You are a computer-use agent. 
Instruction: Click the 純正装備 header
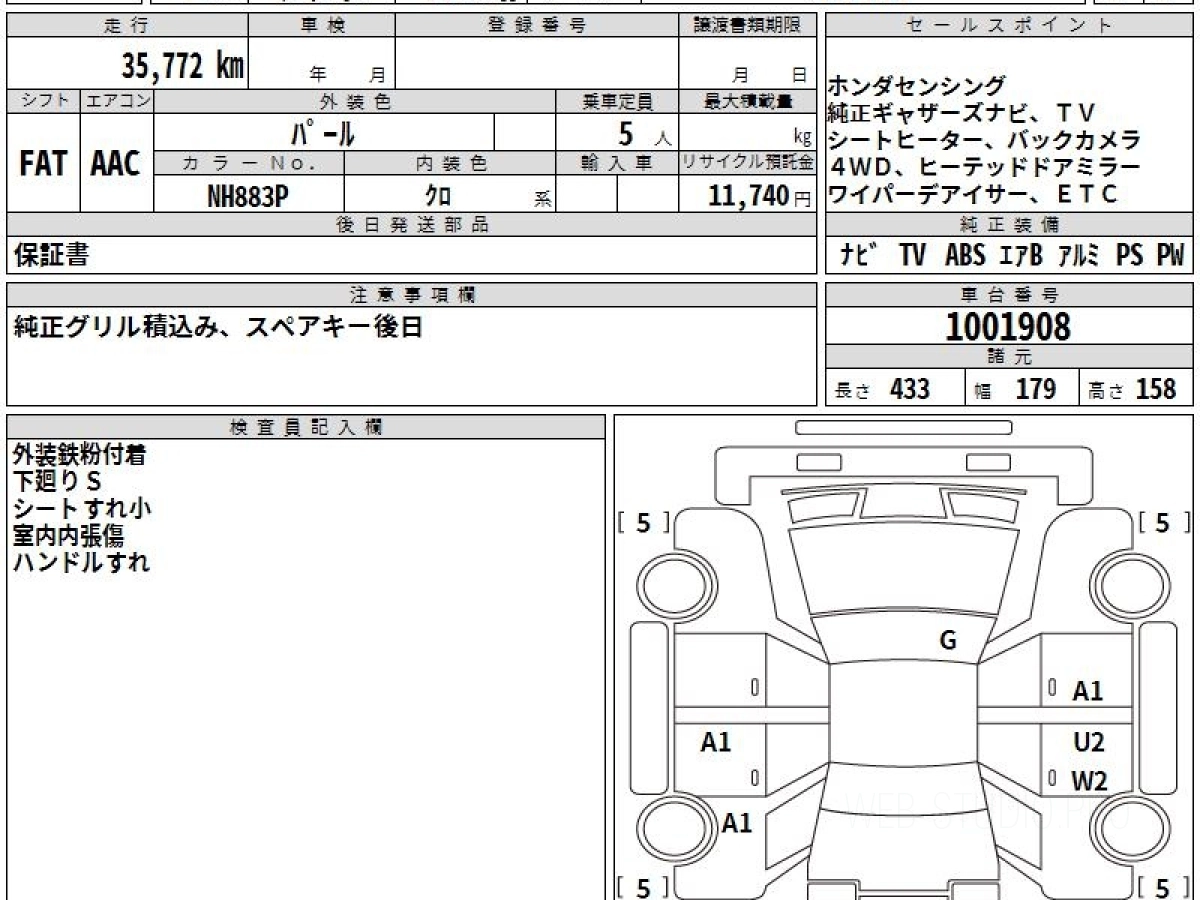coord(1010,225)
